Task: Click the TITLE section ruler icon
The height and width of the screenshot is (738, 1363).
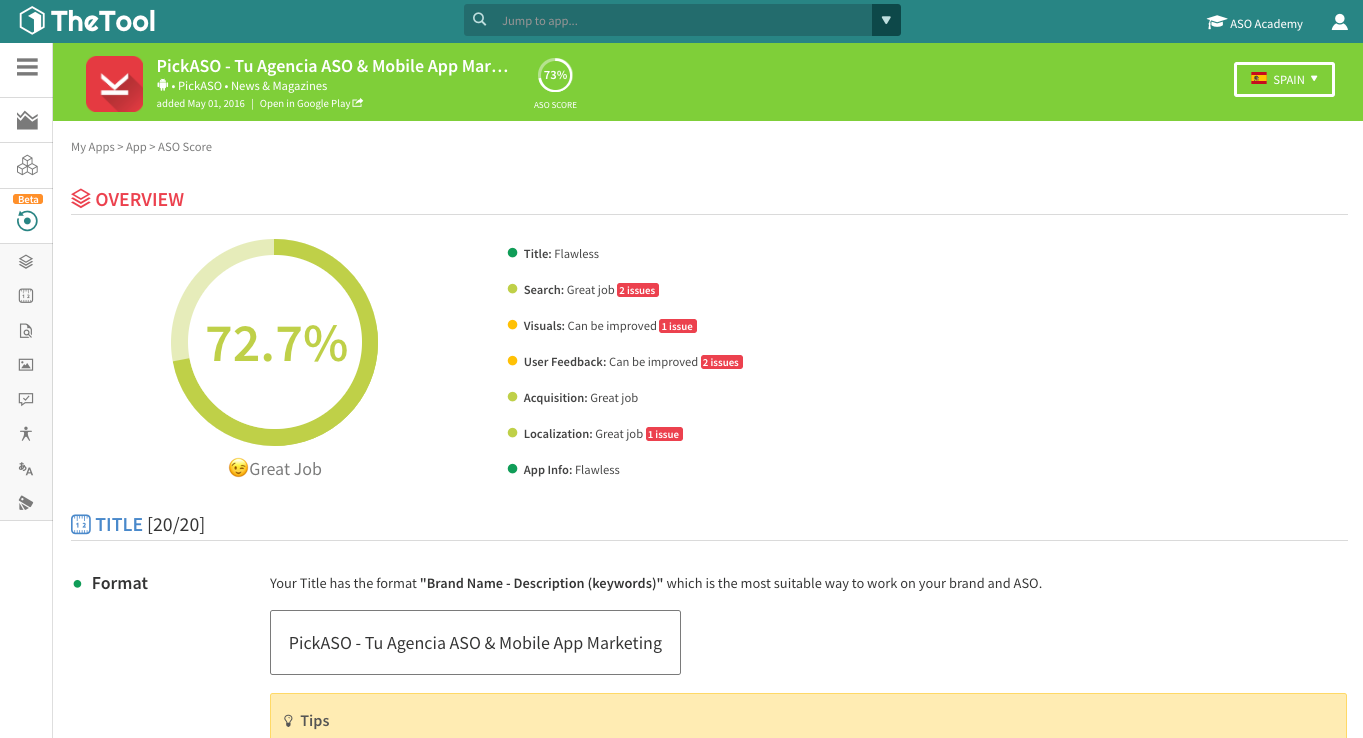Action: point(81,524)
